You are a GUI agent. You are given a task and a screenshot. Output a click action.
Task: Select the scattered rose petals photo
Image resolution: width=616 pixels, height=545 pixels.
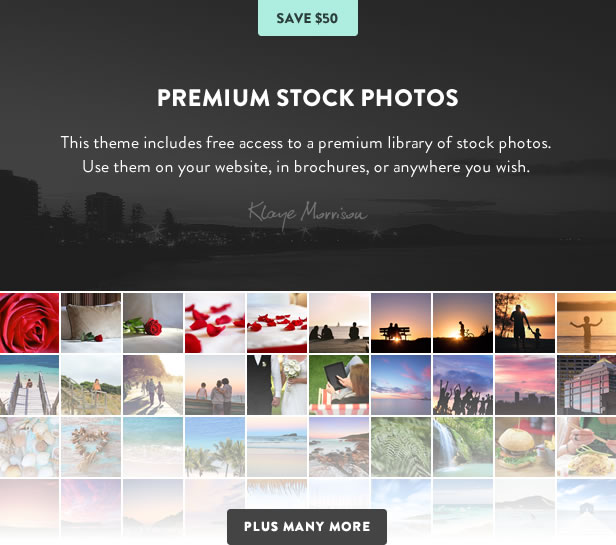point(215,323)
